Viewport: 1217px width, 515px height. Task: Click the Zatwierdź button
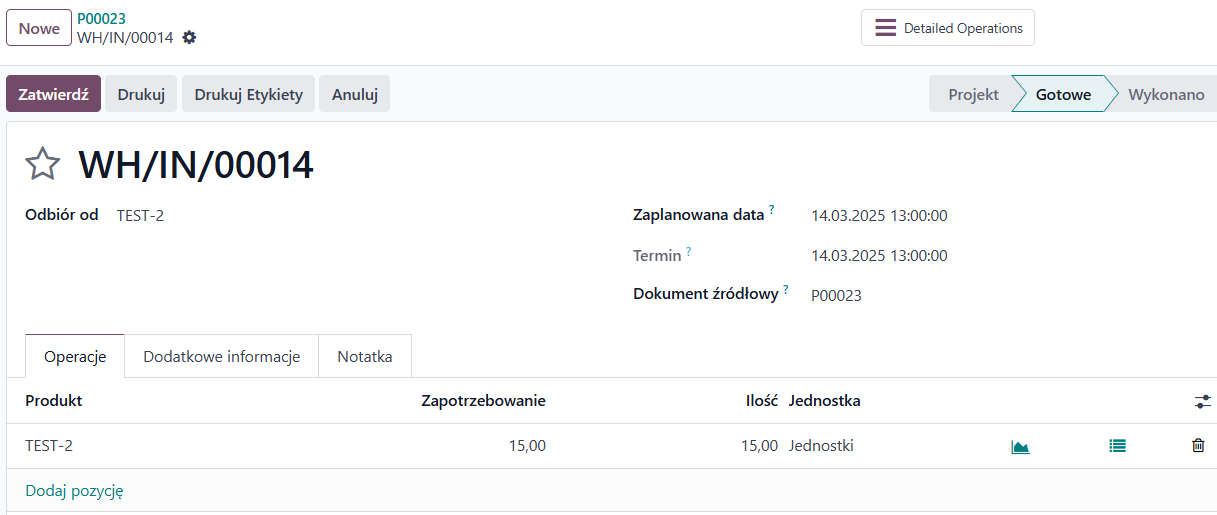(54, 94)
